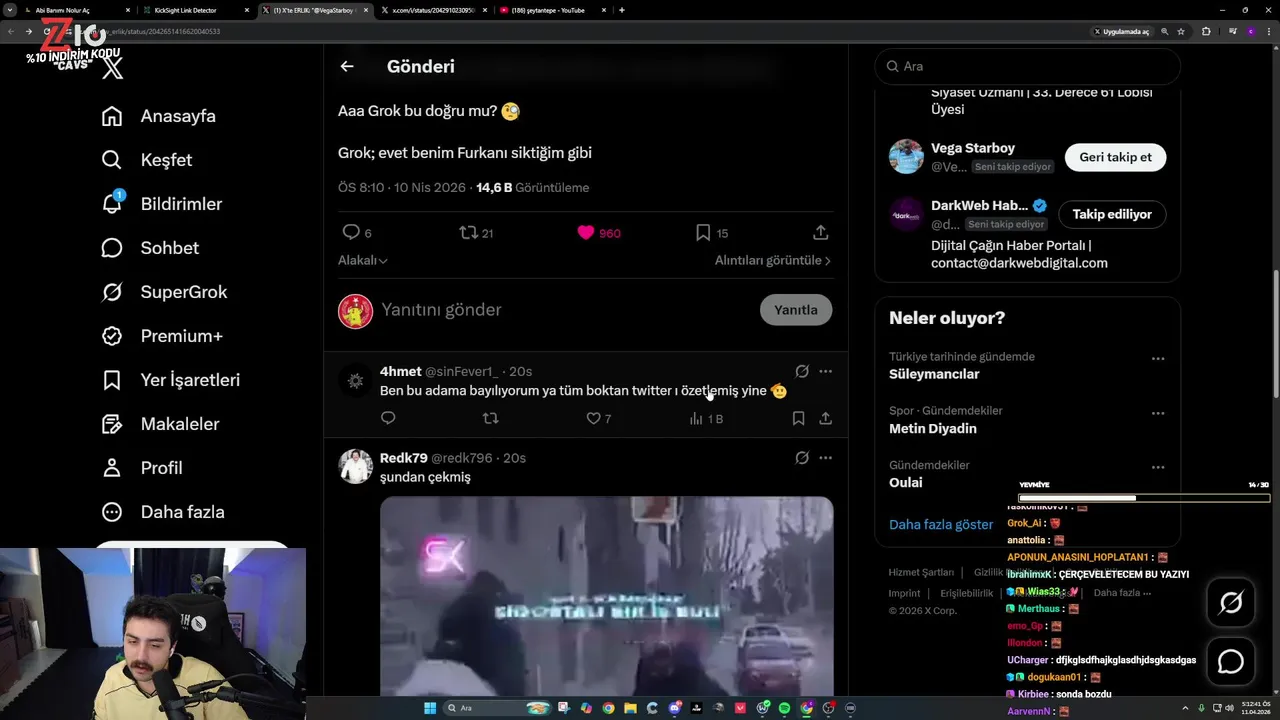
Task: Open Sohbet messages
Action: tap(150, 248)
